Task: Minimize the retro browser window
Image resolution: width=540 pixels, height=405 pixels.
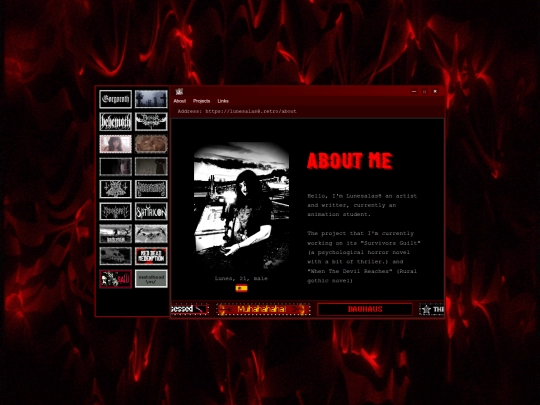Action: click(x=414, y=91)
